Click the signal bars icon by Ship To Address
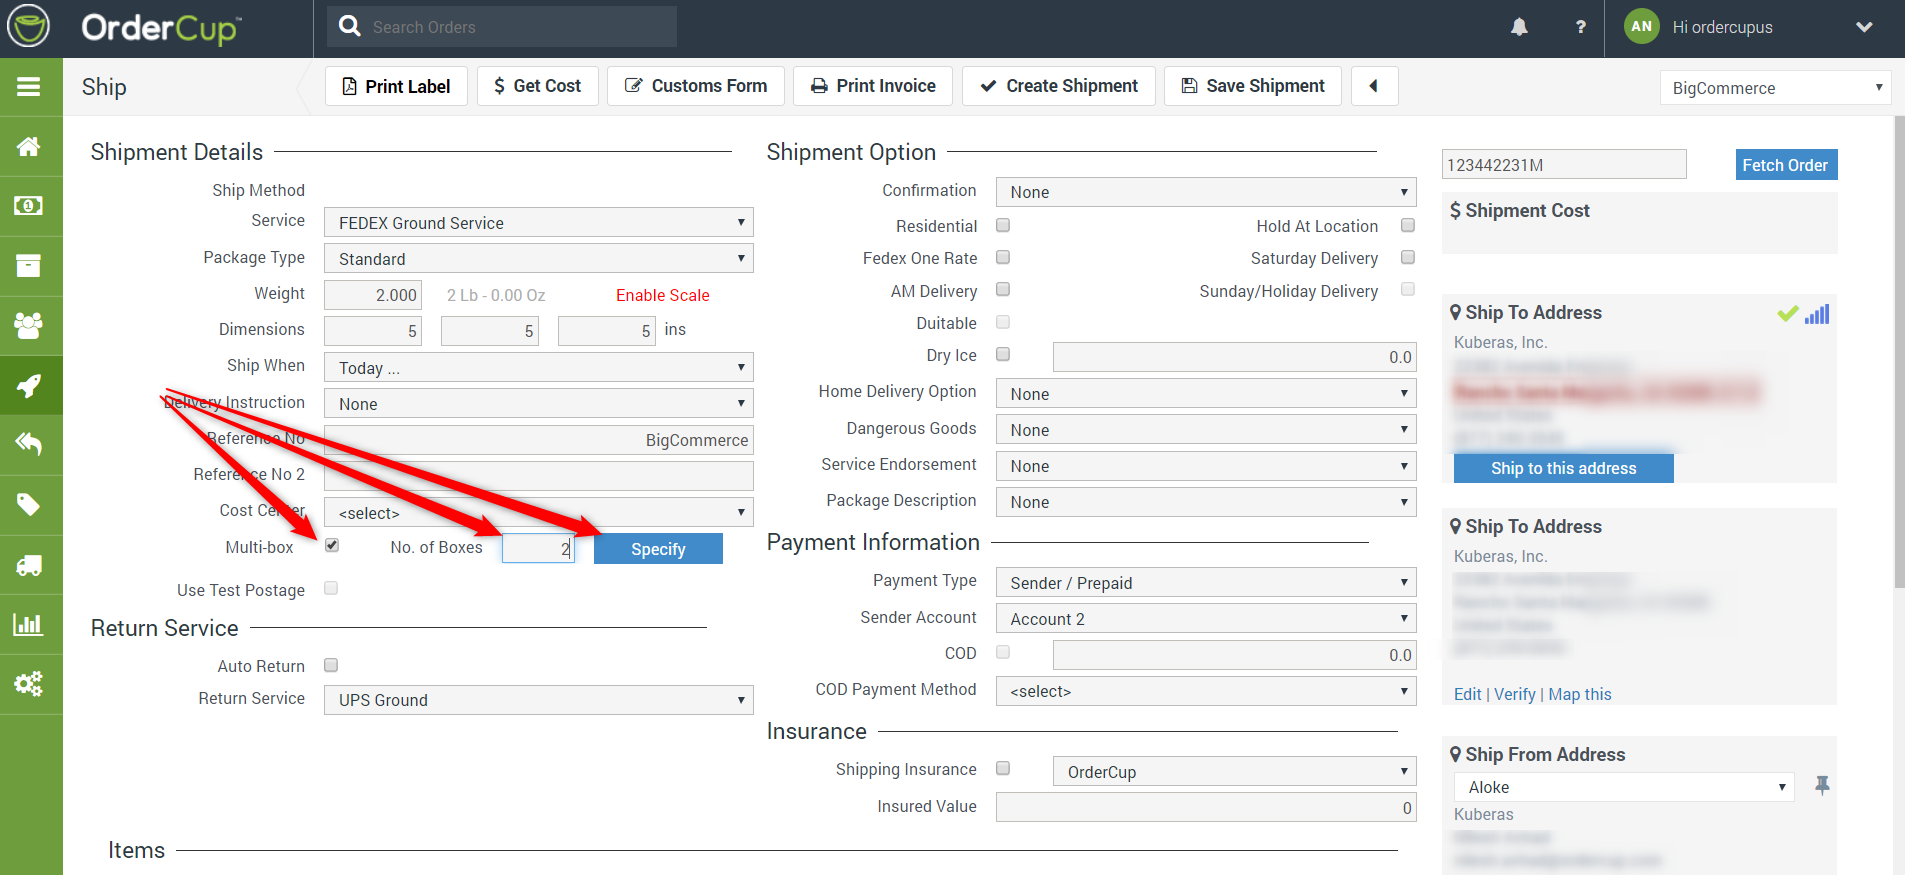The image size is (1905, 875). pyautogui.click(x=1817, y=314)
